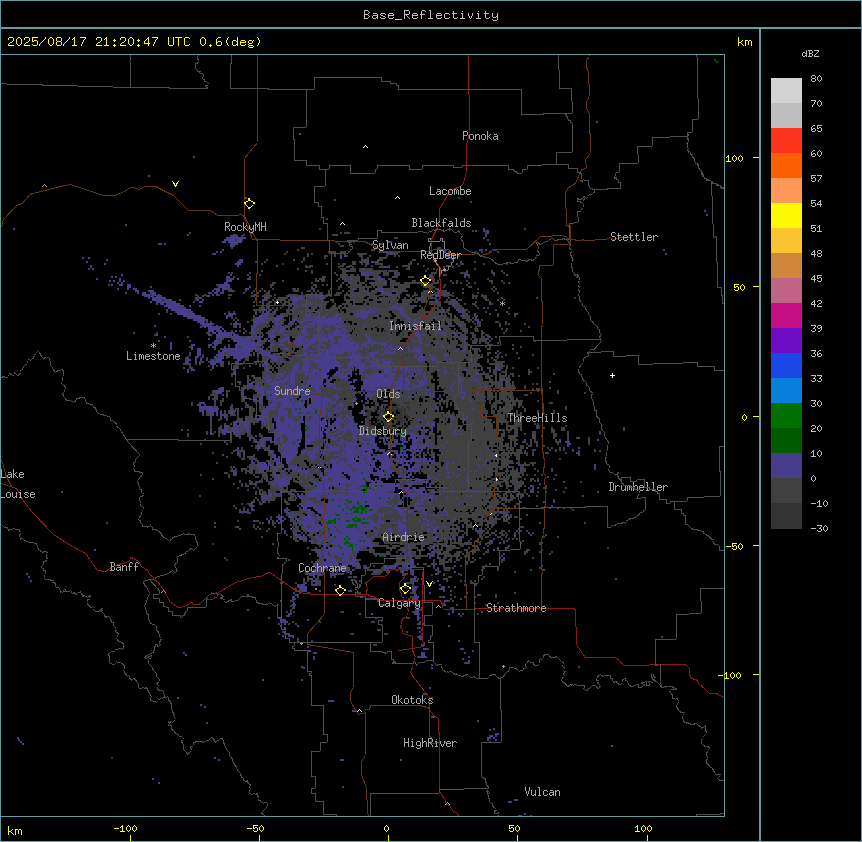Screen dimensions: 862x842
Task: Click the yellow diamond marker below RedDeer
Action: click(426, 281)
